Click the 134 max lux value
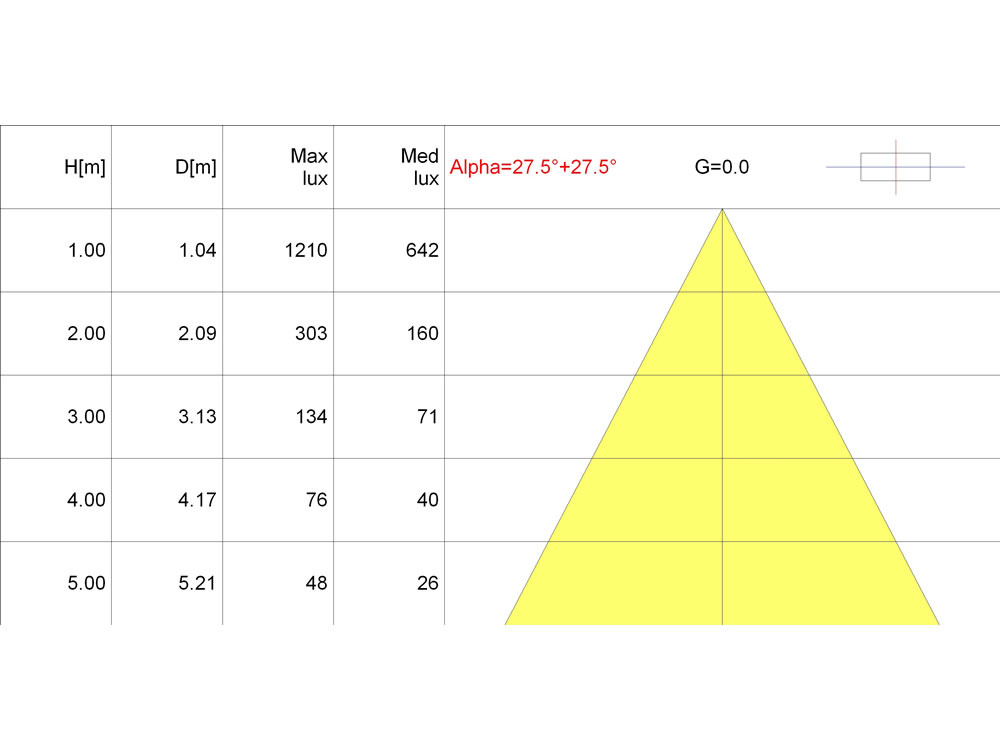The width and height of the screenshot is (1000, 750). pos(311,417)
